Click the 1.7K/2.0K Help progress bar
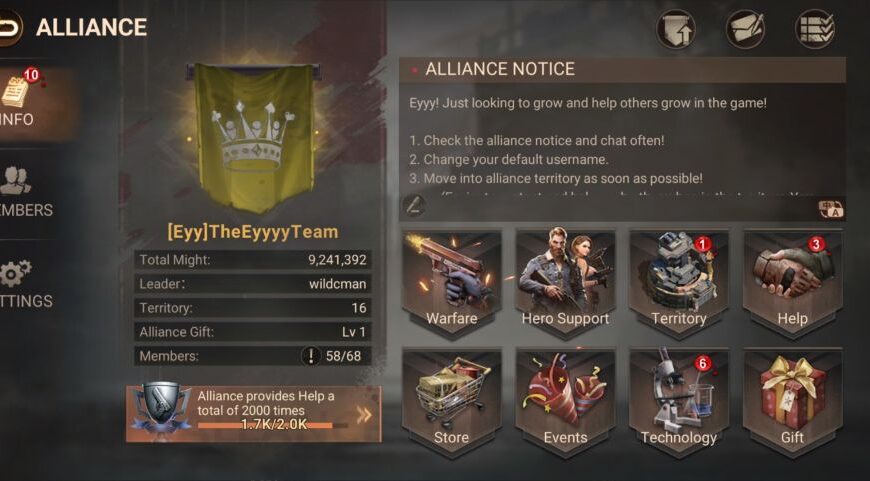The image size is (870, 481). [x=273, y=426]
